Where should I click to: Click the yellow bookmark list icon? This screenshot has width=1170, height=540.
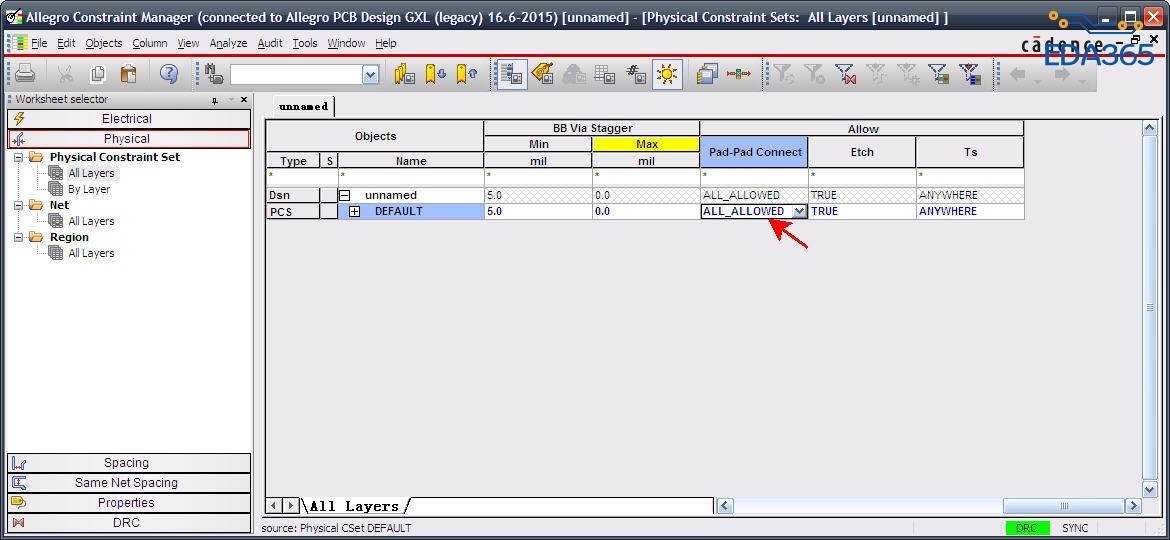click(x=404, y=74)
